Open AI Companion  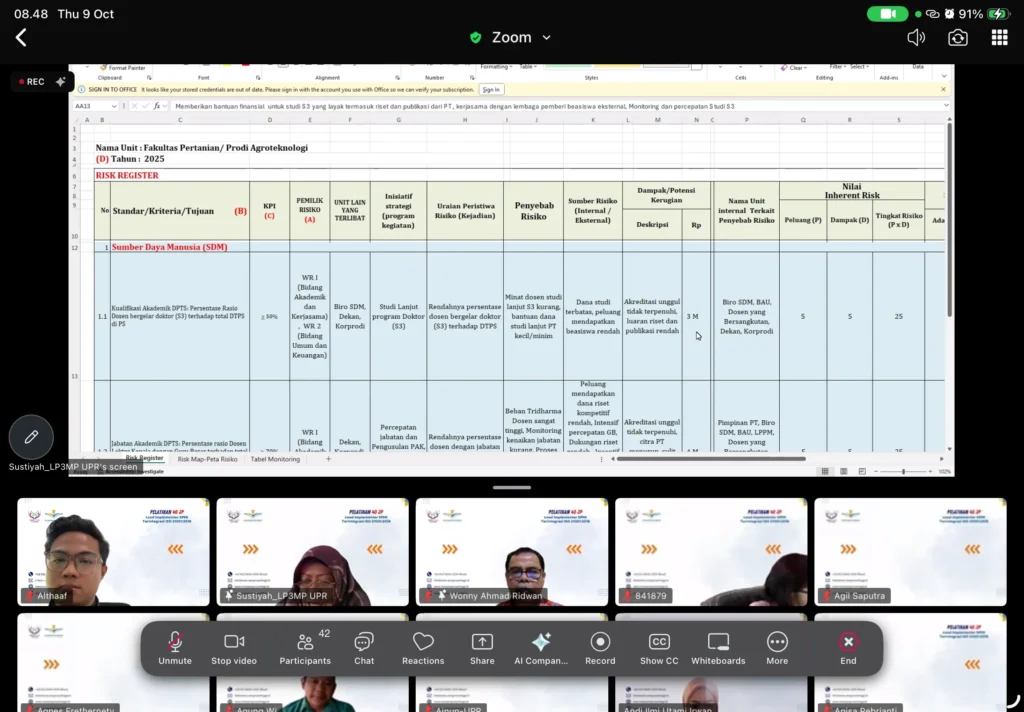[541, 648]
